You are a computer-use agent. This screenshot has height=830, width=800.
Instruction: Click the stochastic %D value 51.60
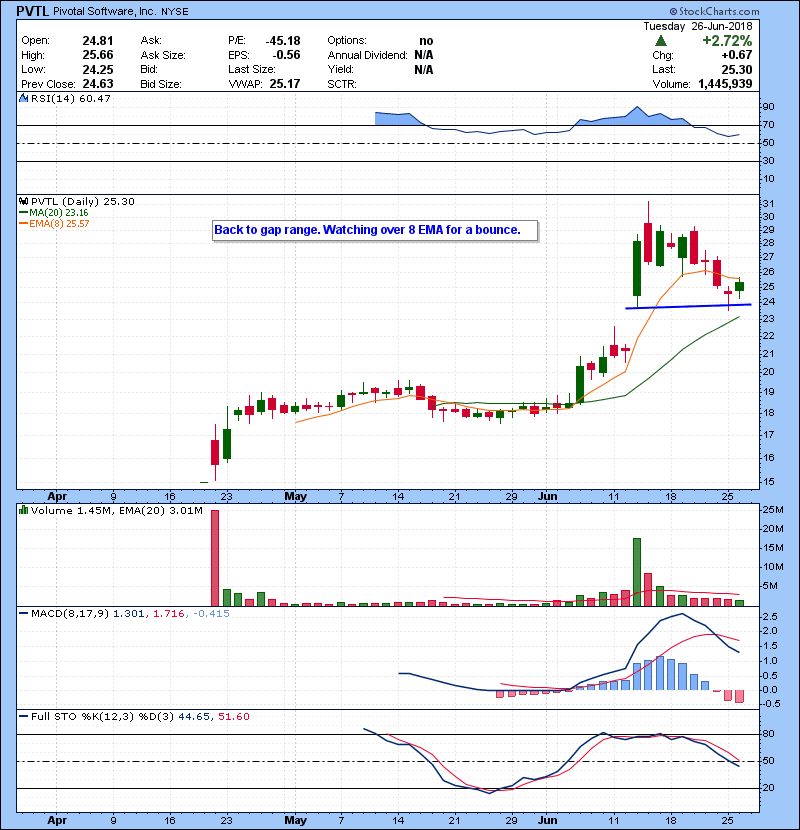click(233, 717)
